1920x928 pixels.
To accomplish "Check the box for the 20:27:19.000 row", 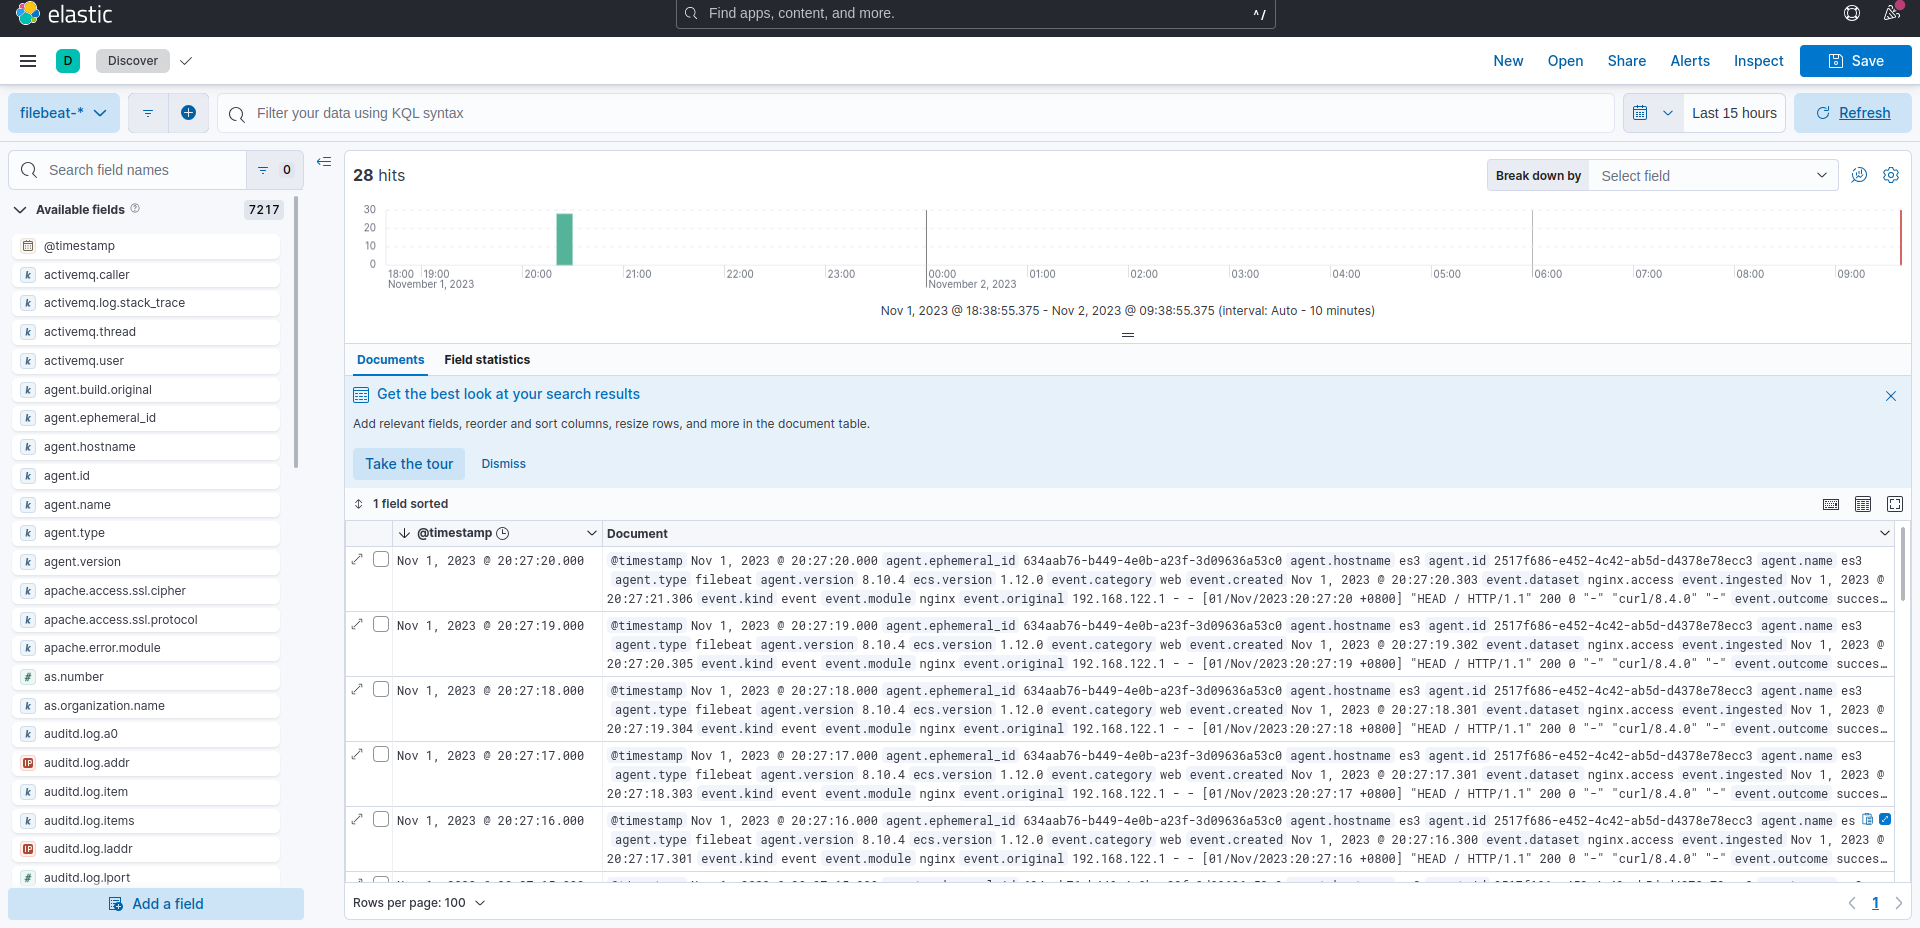I will (381, 624).
